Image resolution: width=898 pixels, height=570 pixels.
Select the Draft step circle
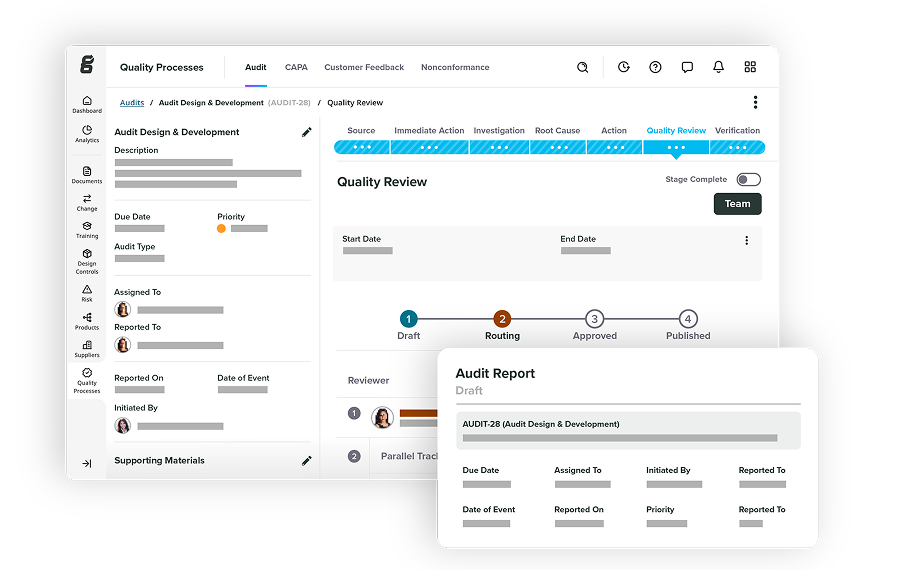408,319
